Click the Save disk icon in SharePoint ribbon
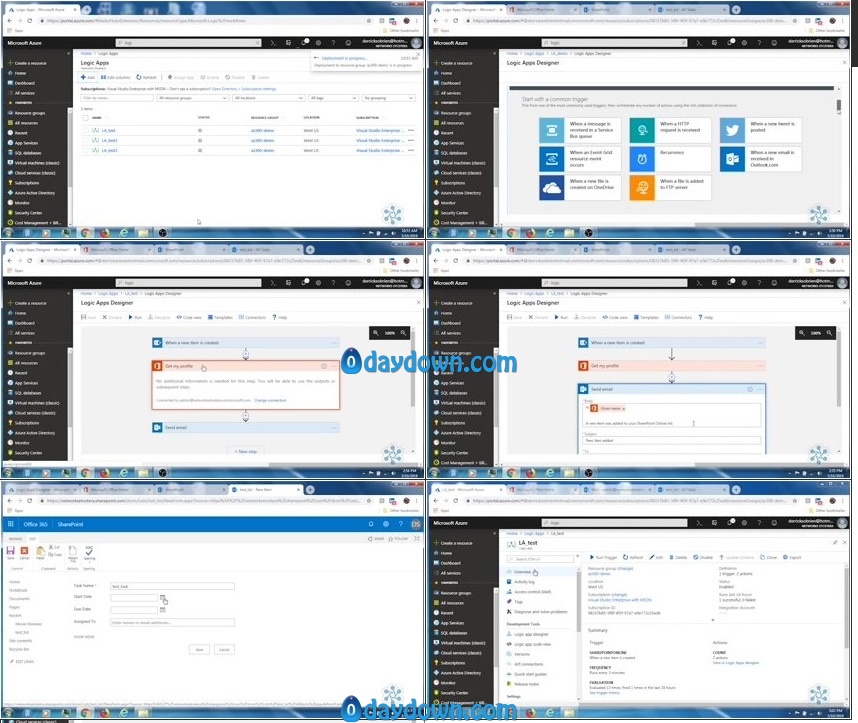 coord(10,552)
